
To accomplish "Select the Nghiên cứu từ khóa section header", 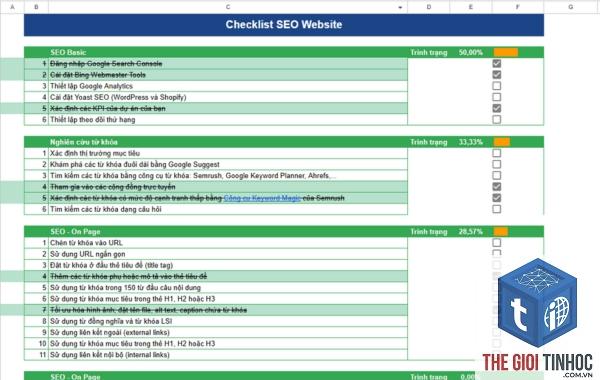I will pyautogui.click(x=228, y=142).
